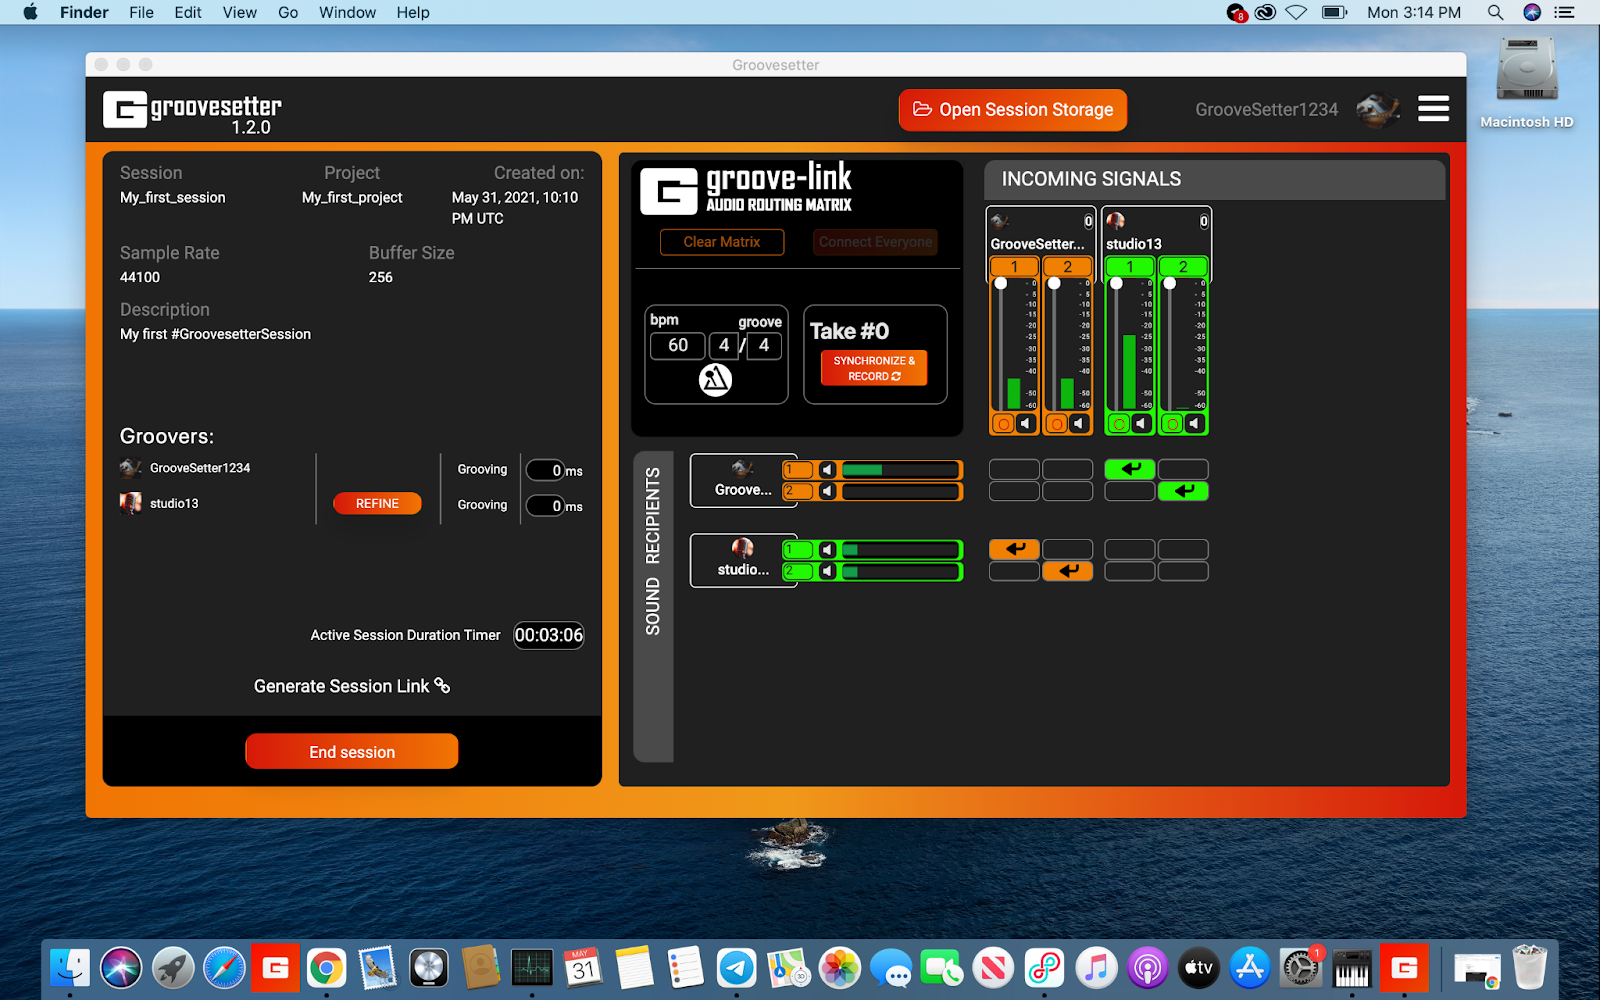1600x1000 pixels.
Task: Click the groove denominator field
Action: tap(764, 345)
